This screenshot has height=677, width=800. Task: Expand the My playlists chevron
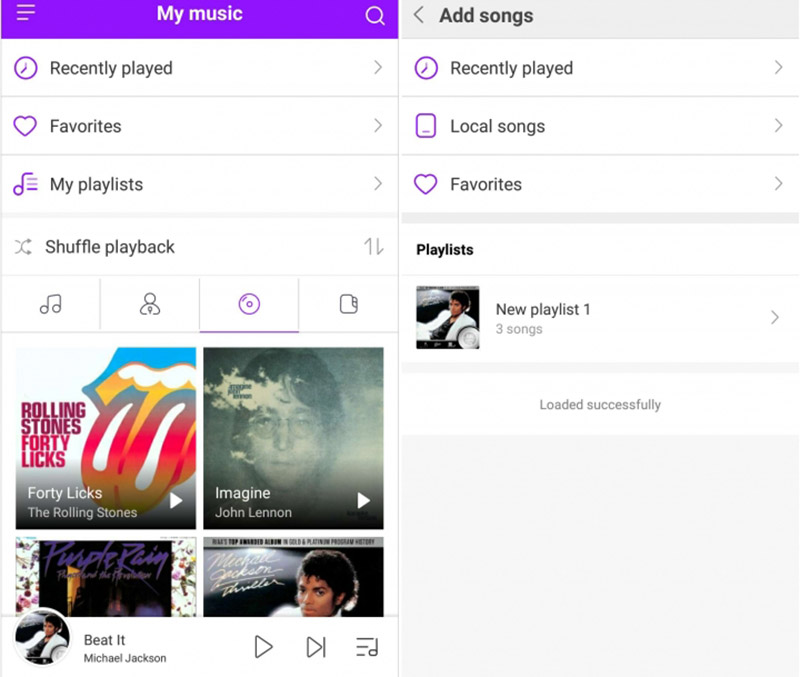pos(378,184)
